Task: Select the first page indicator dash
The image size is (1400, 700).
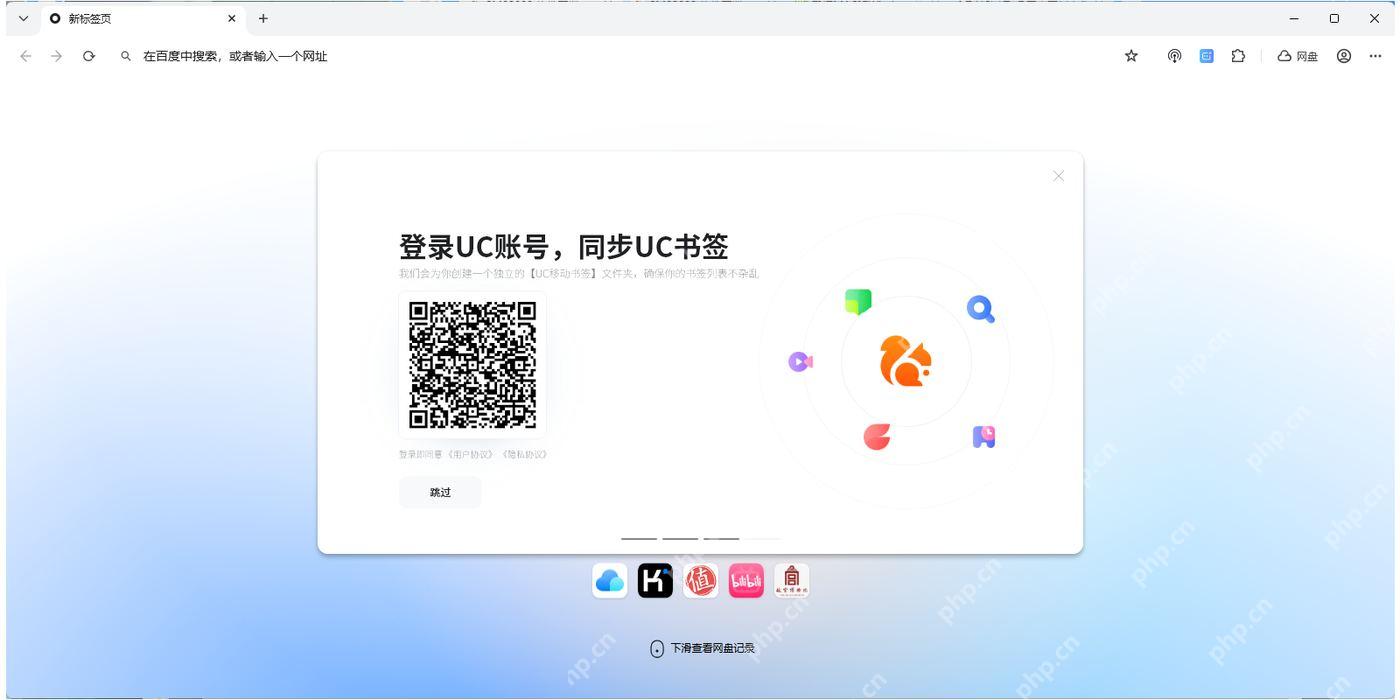Action: tap(639, 538)
